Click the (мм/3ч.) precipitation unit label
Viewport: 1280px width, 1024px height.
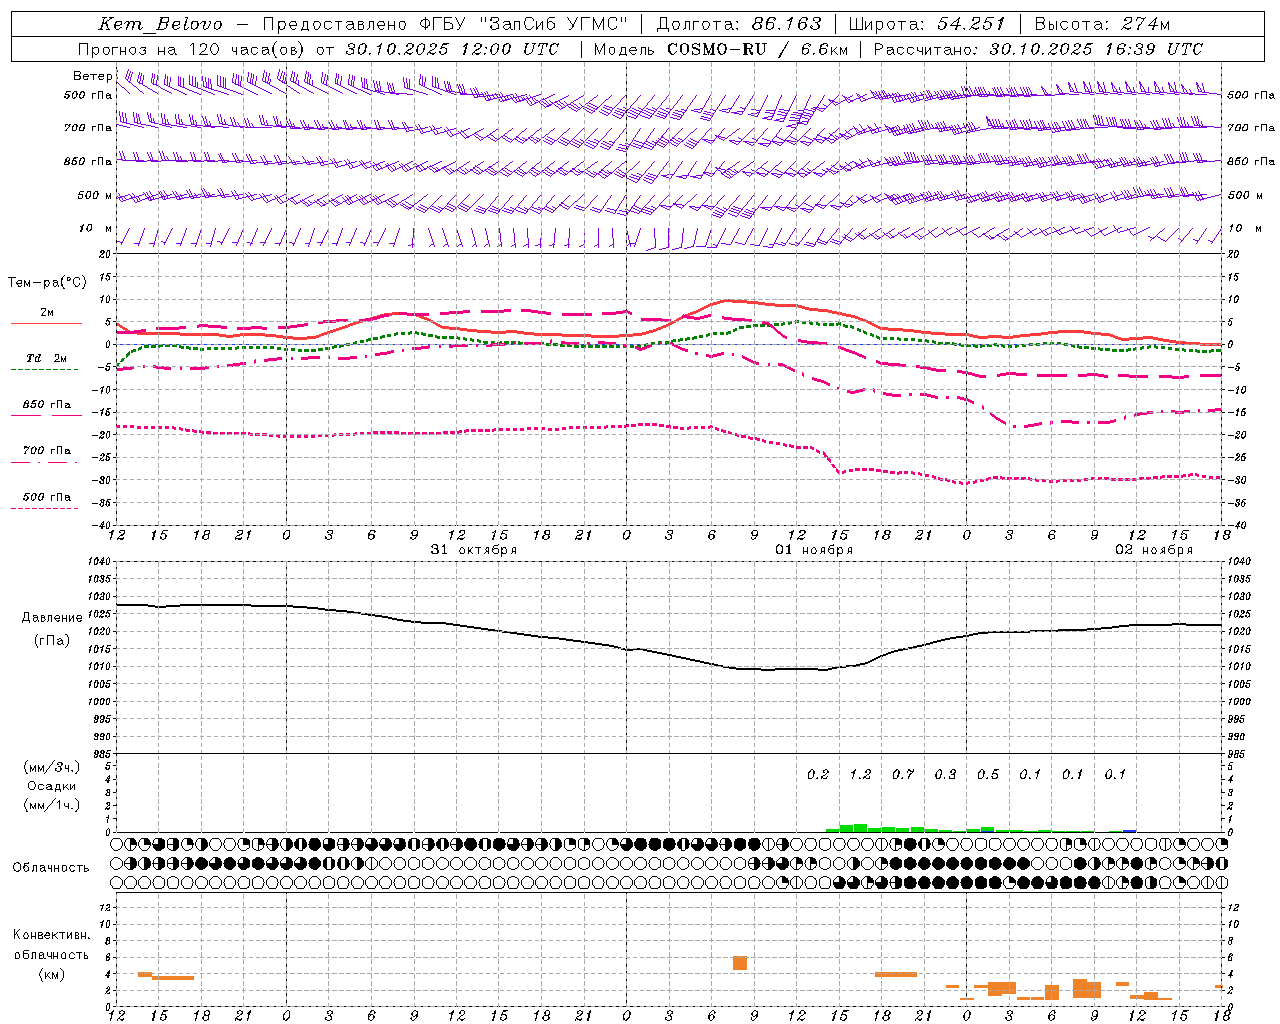coord(52,768)
